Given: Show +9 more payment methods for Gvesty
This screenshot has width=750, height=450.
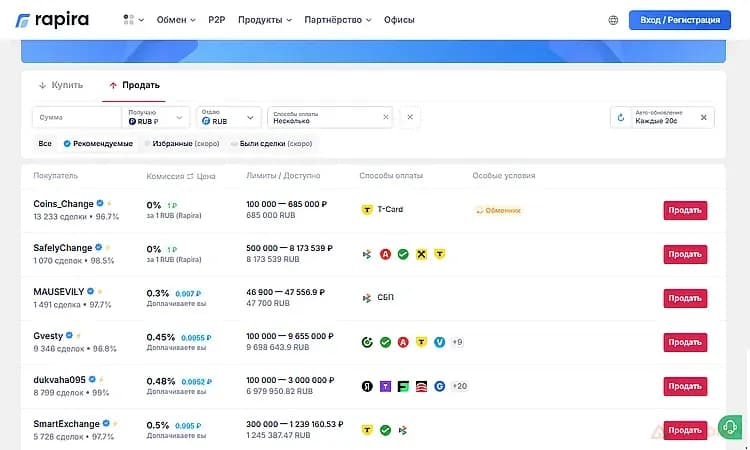Looking at the screenshot, I should (x=457, y=342).
